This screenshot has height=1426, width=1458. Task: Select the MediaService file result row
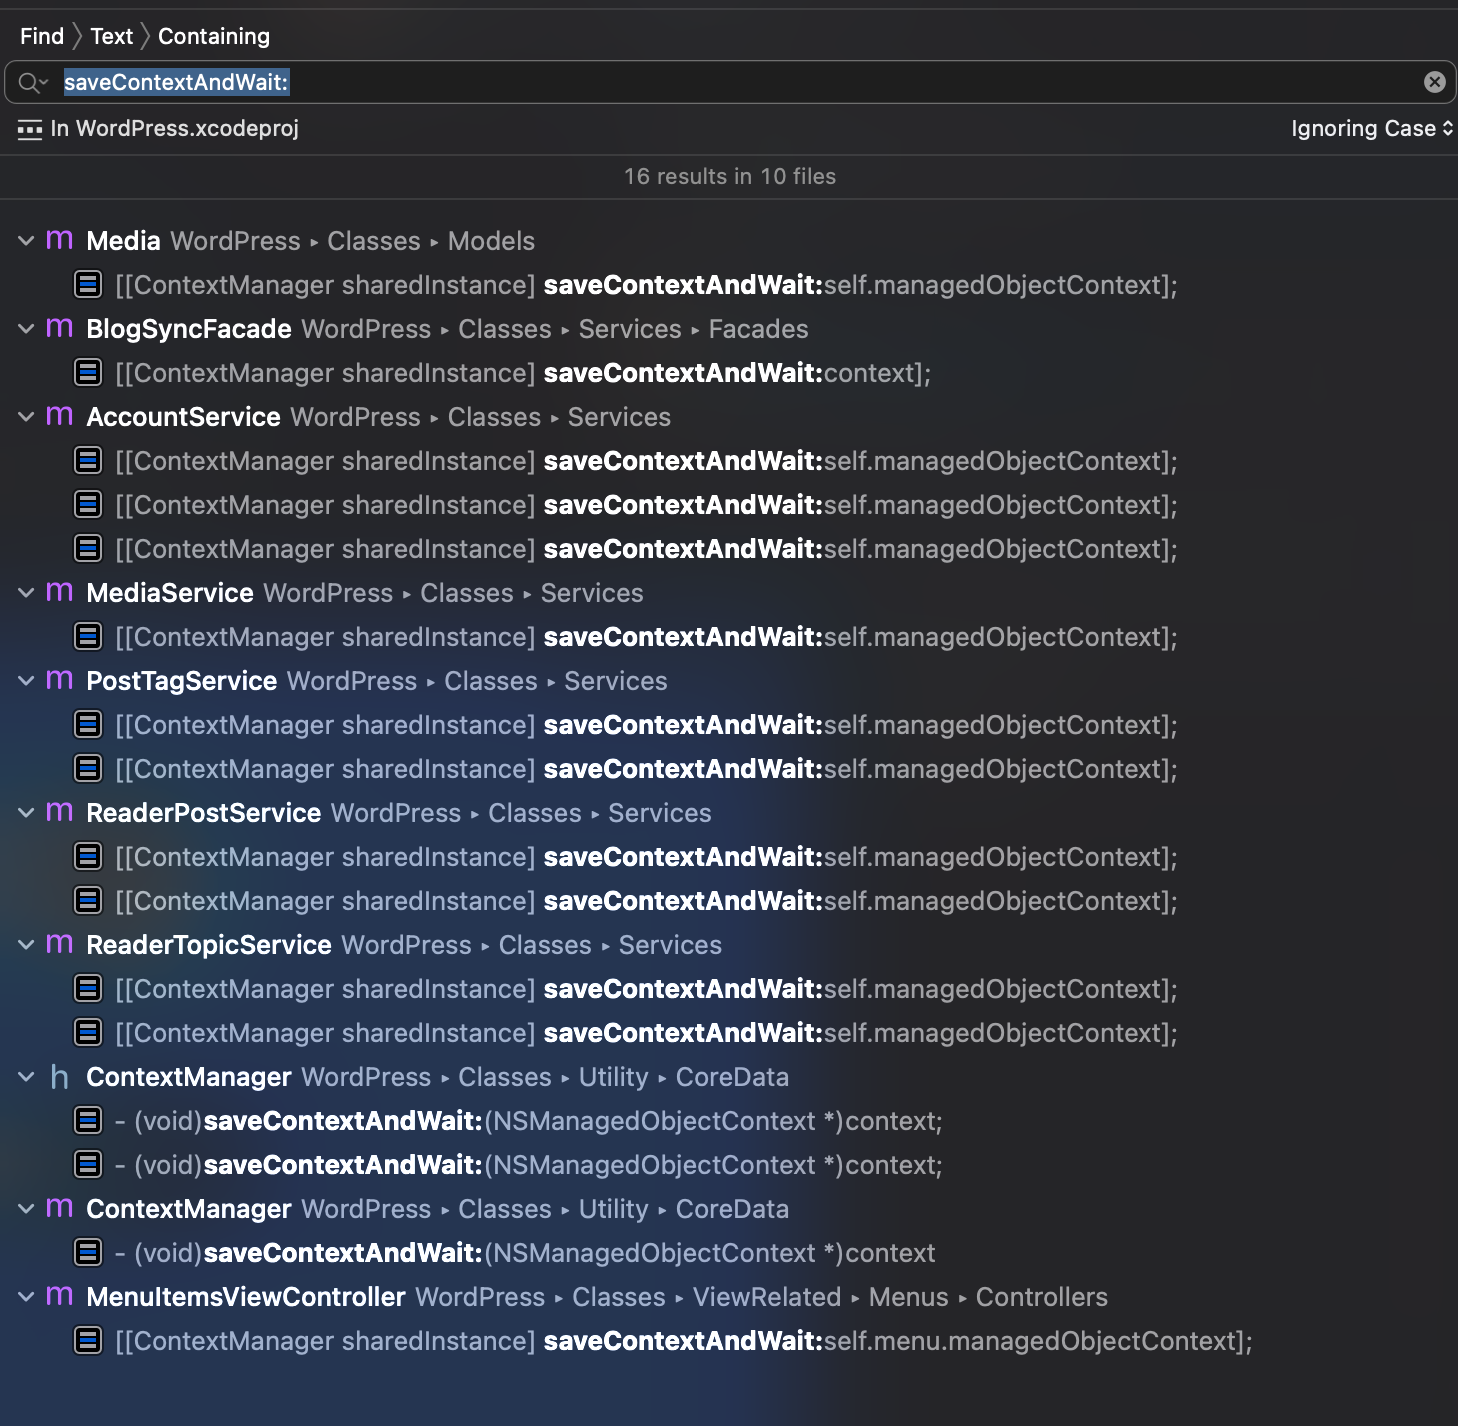point(729,593)
